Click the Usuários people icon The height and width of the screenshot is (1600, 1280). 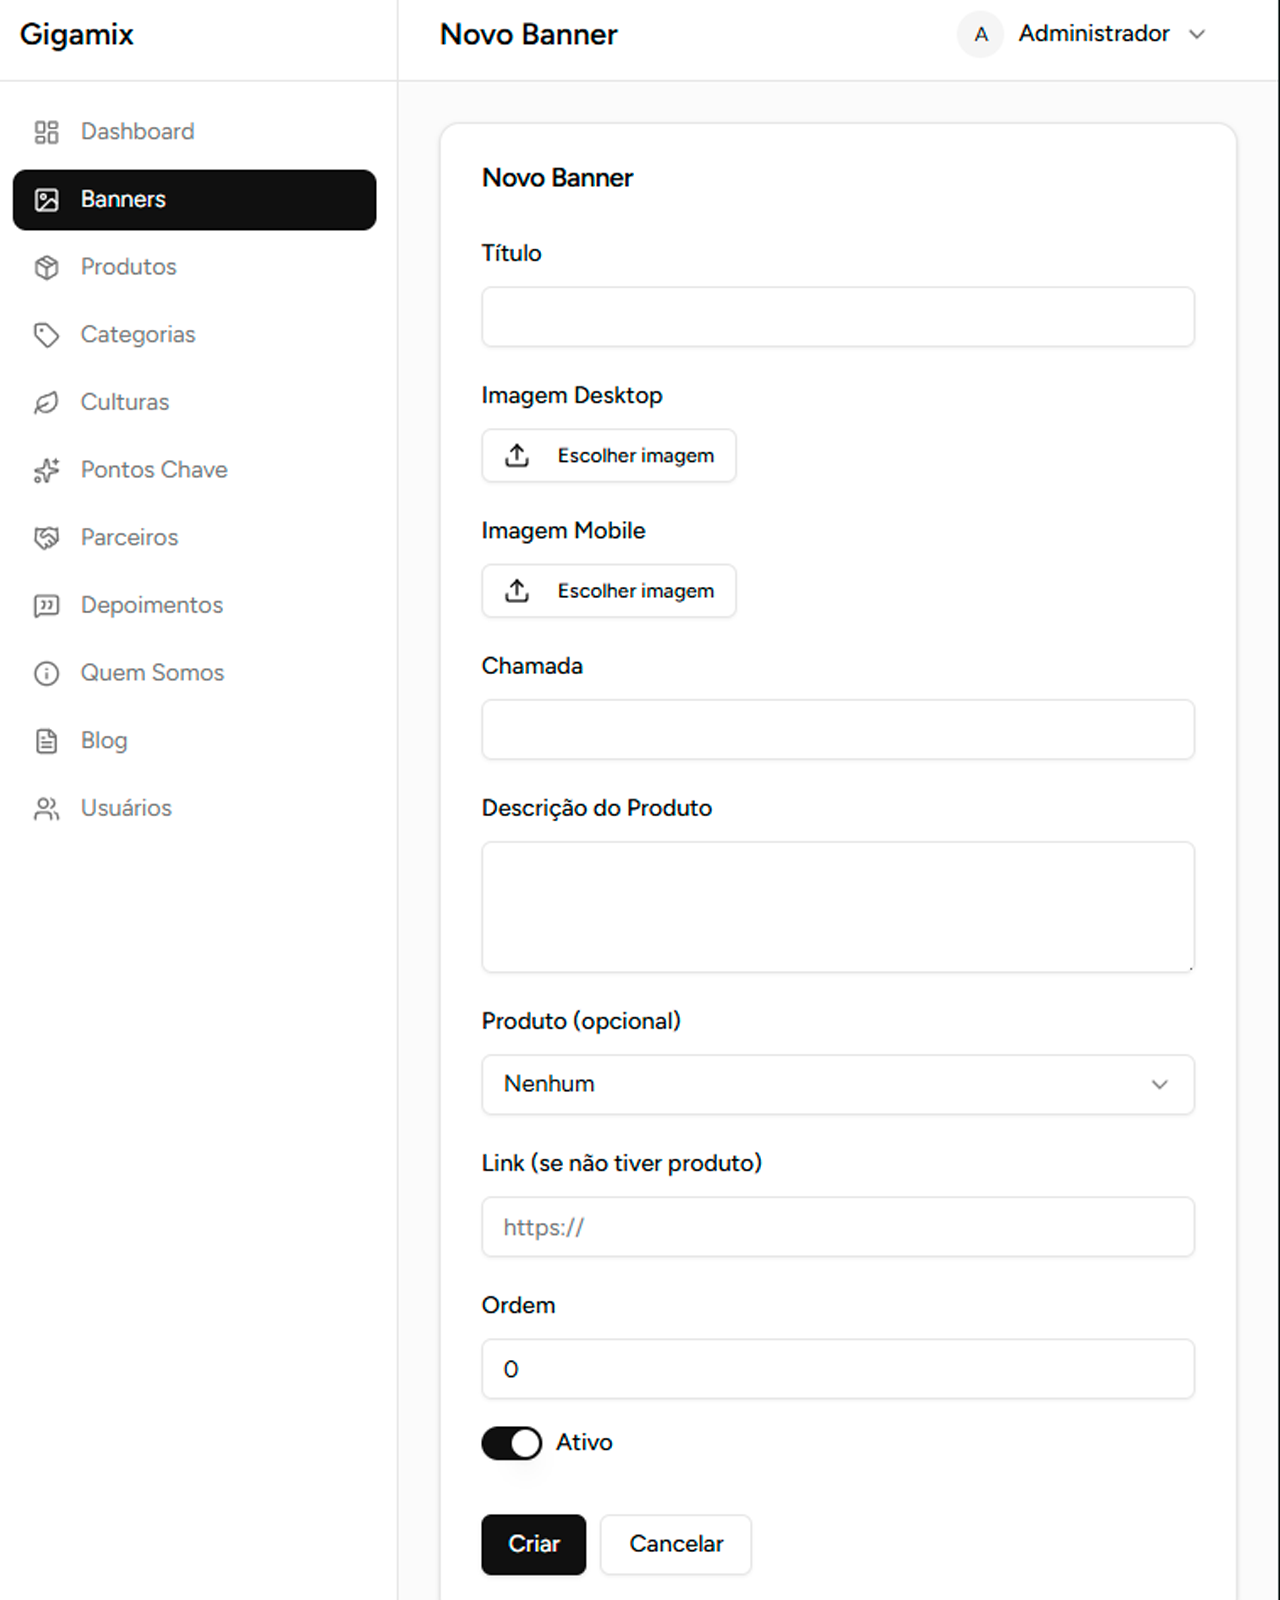[46, 808]
